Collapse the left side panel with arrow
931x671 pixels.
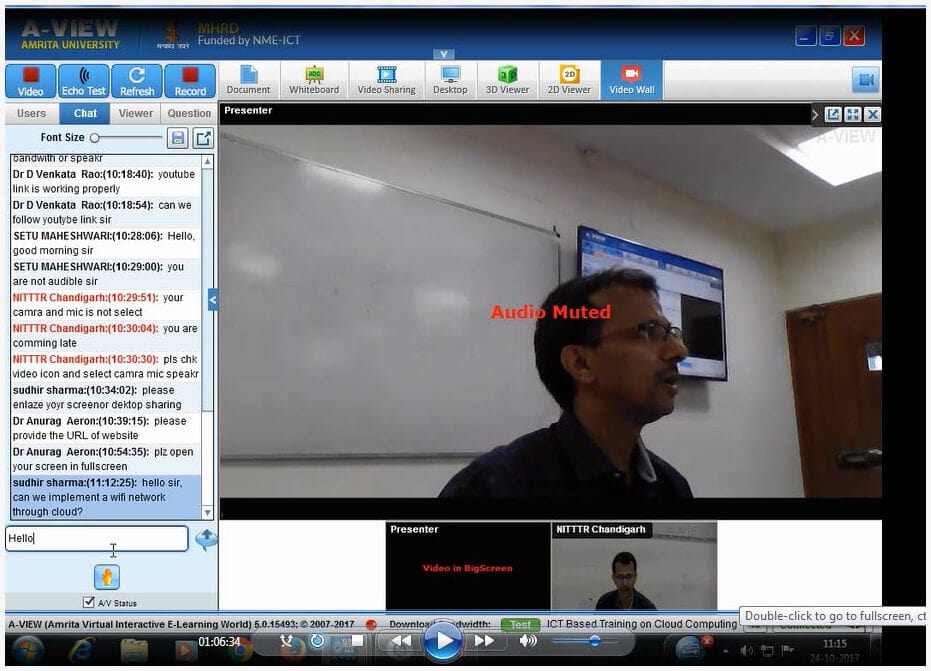(x=212, y=299)
